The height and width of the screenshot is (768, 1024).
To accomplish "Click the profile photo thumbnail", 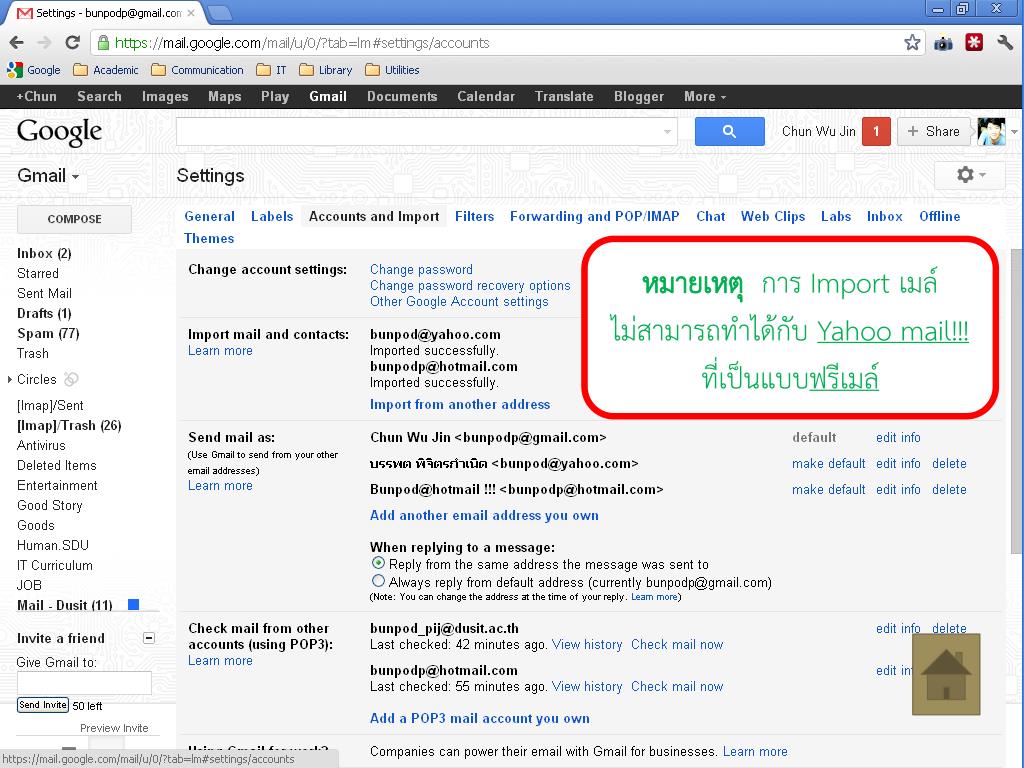I will (991, 132).
